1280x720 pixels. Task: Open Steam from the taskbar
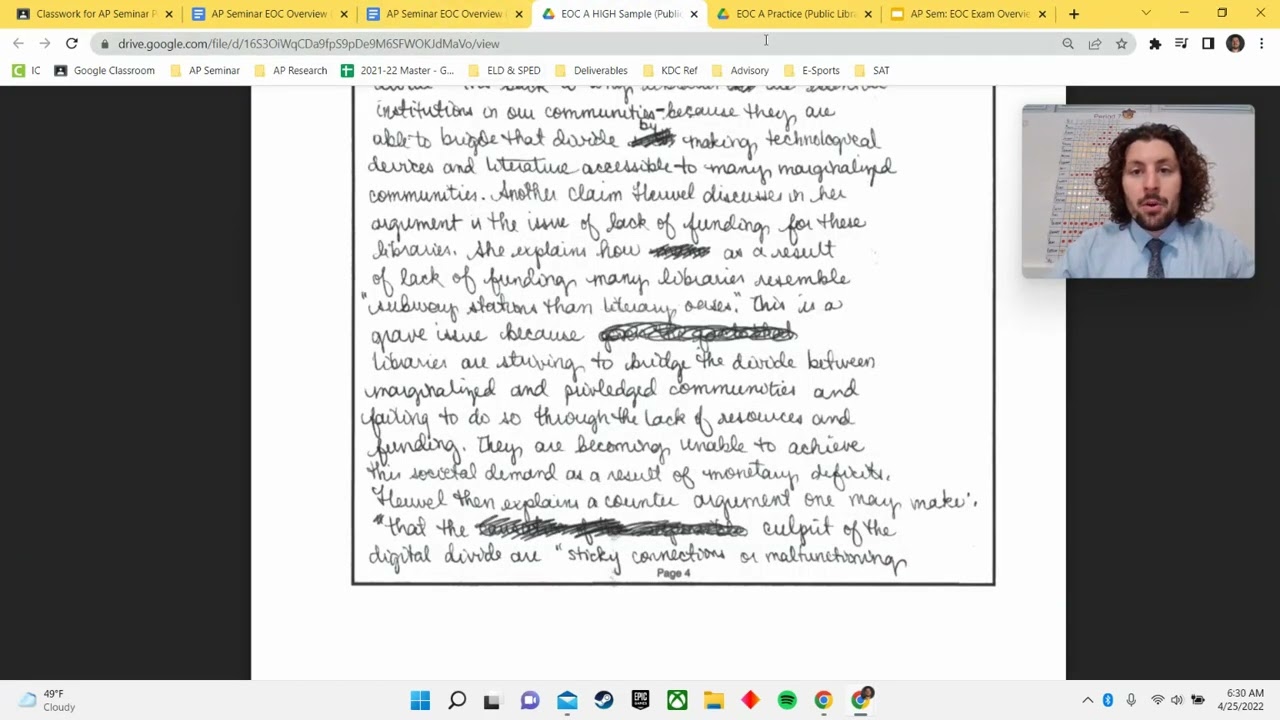pyautogui.click(x=604, y=701)
